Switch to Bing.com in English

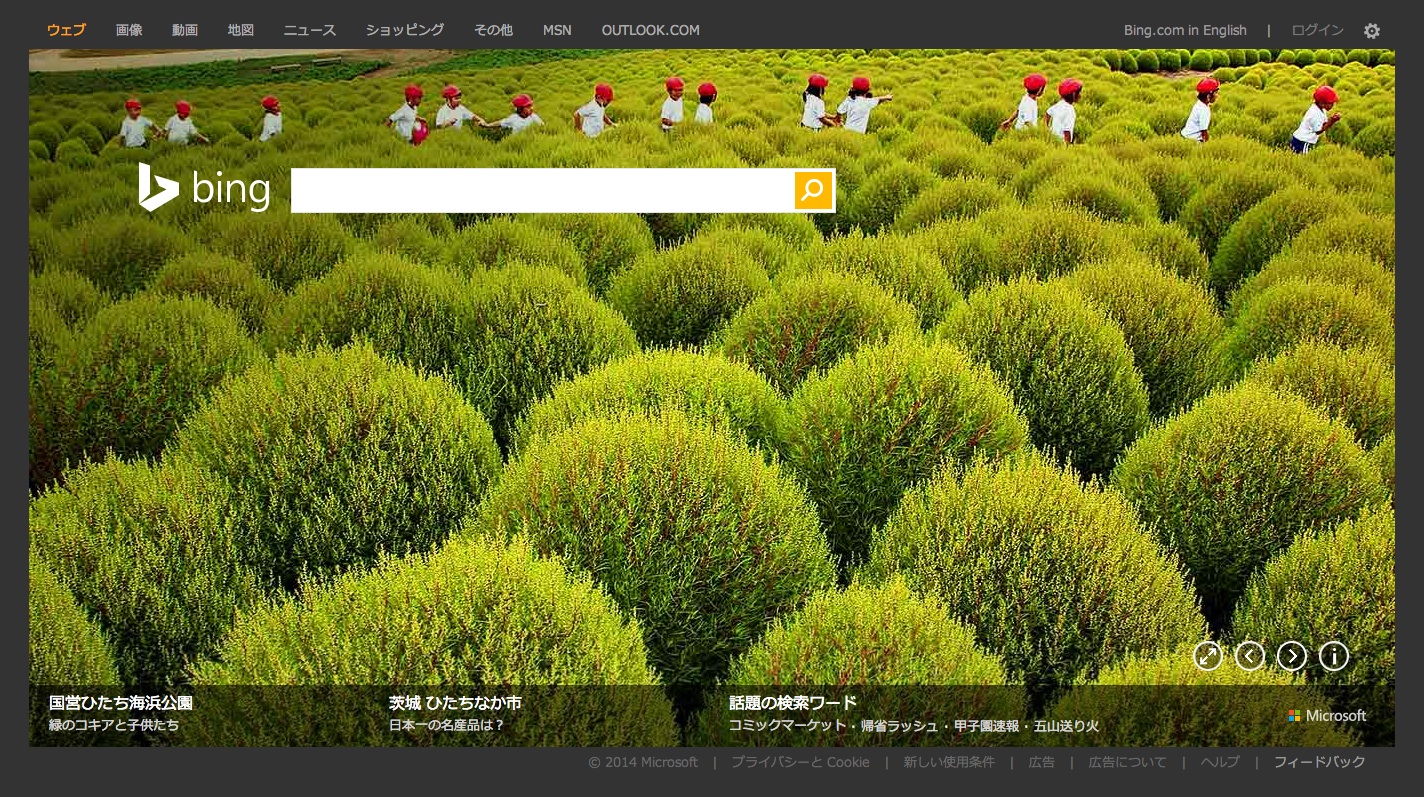point(1185,30)
